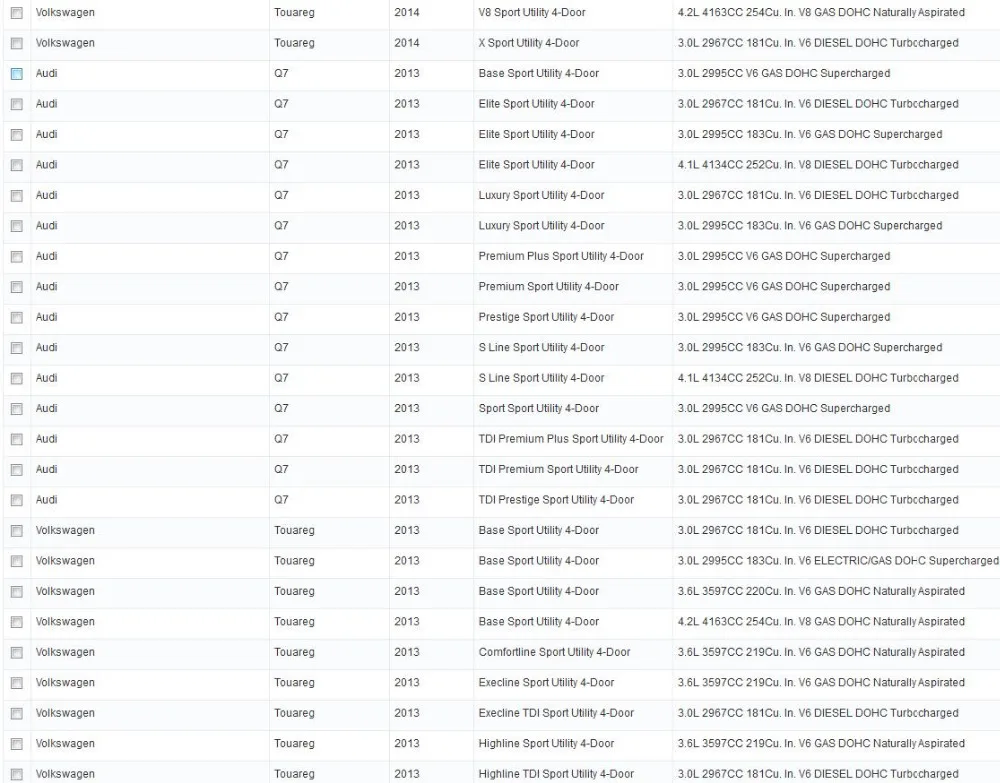
Task: Select checkbox for Q7 Elite 4.1L V8 DIESEL row
Action: 17,165
